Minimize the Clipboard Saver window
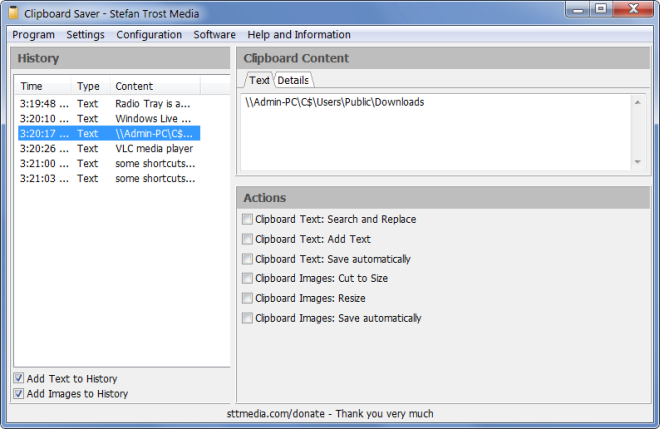The height and width of the screenshot is (429, 660). [578, 9]
